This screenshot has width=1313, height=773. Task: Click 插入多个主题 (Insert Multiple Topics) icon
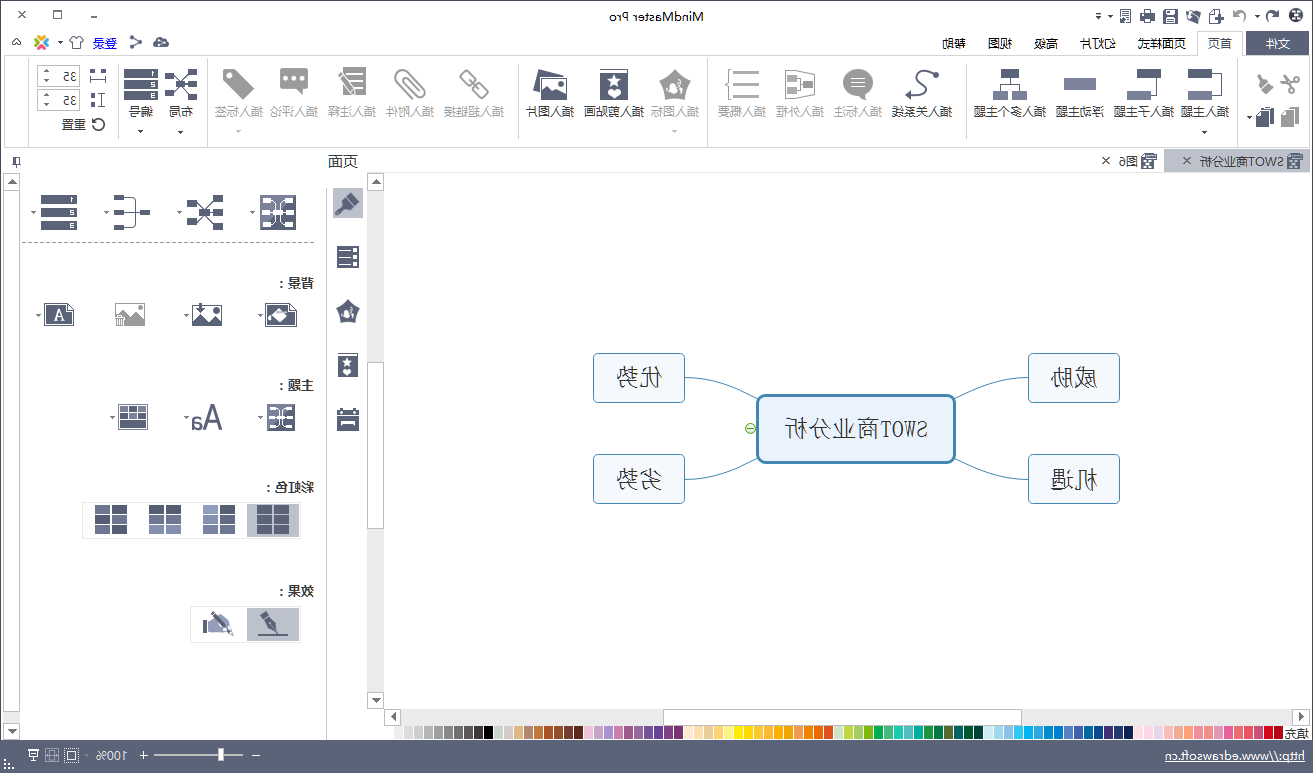point(1009,85)
